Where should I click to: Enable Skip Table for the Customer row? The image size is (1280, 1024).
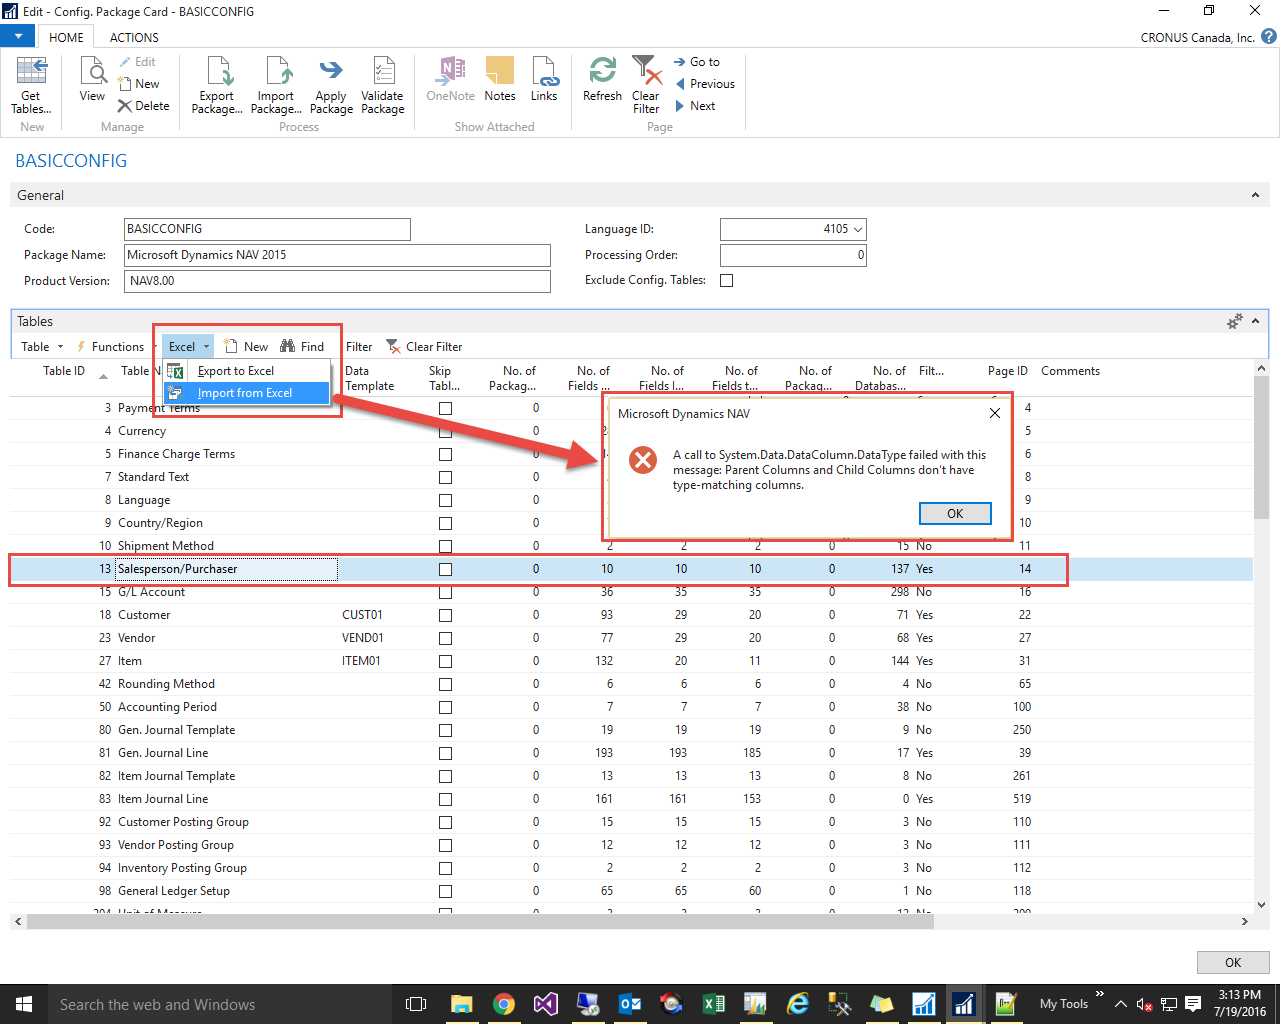(x=445, y=614)
